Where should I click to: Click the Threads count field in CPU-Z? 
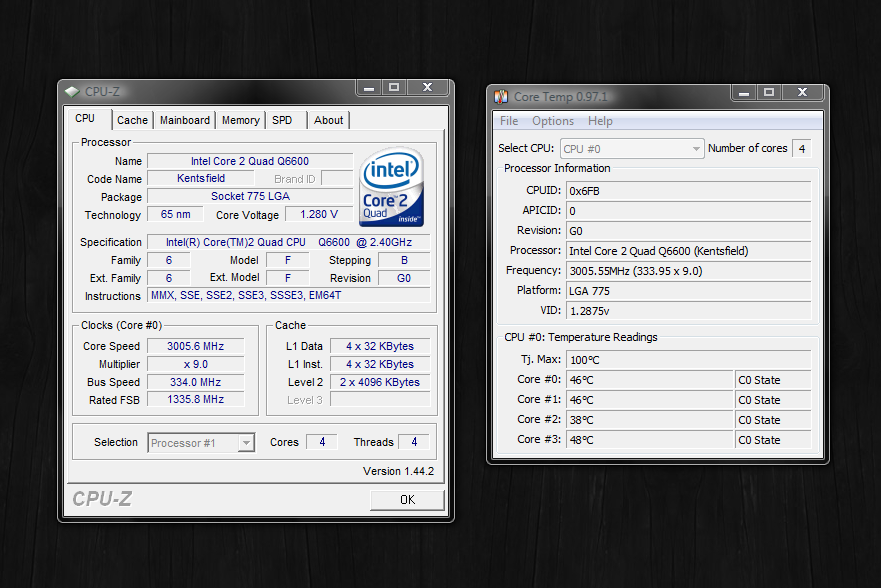tap(414, 442)
